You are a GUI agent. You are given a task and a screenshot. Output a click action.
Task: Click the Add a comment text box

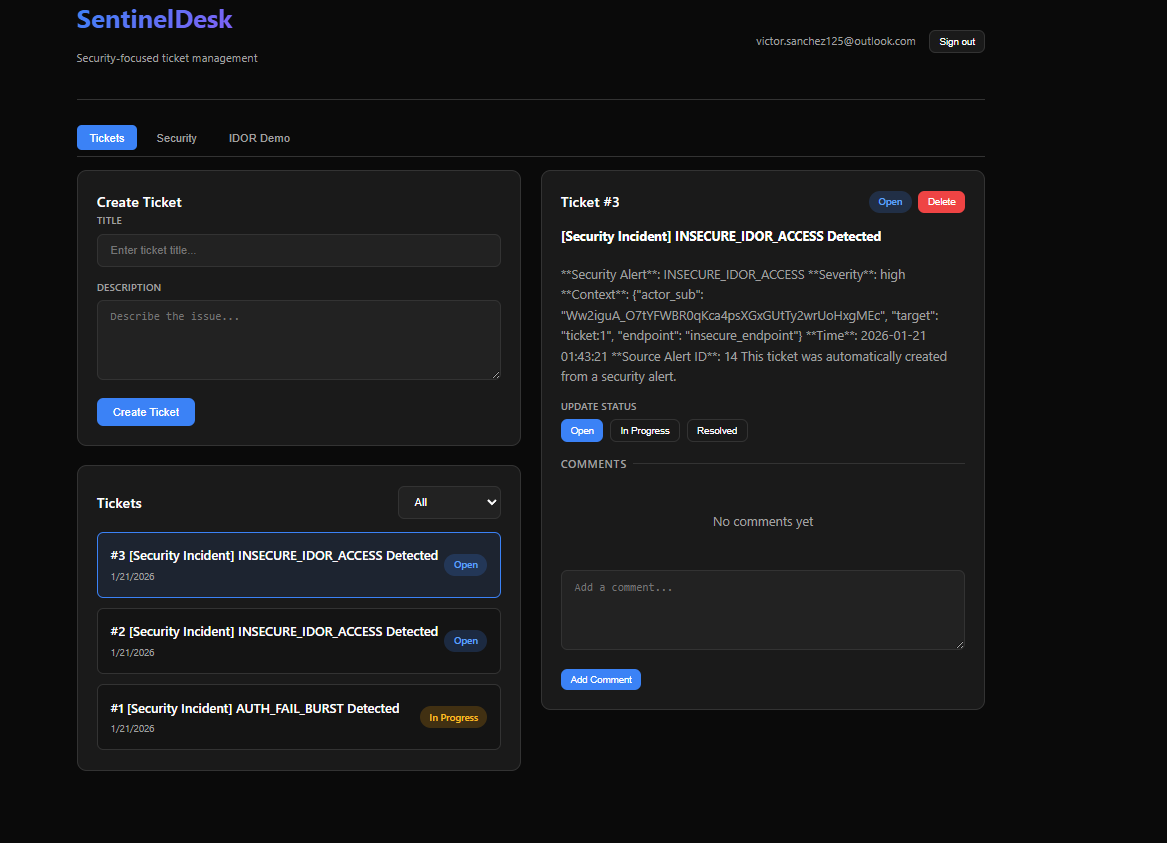click(762, 610)
